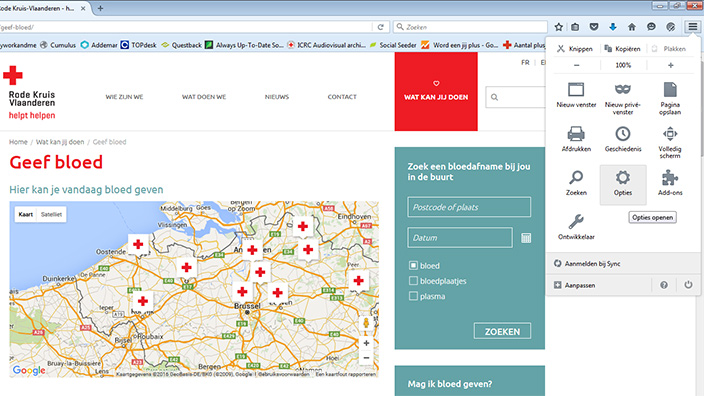704x396 pixels.
Task: Zoom out on the map
Action: pyautogui.click(x=366, y=358)
